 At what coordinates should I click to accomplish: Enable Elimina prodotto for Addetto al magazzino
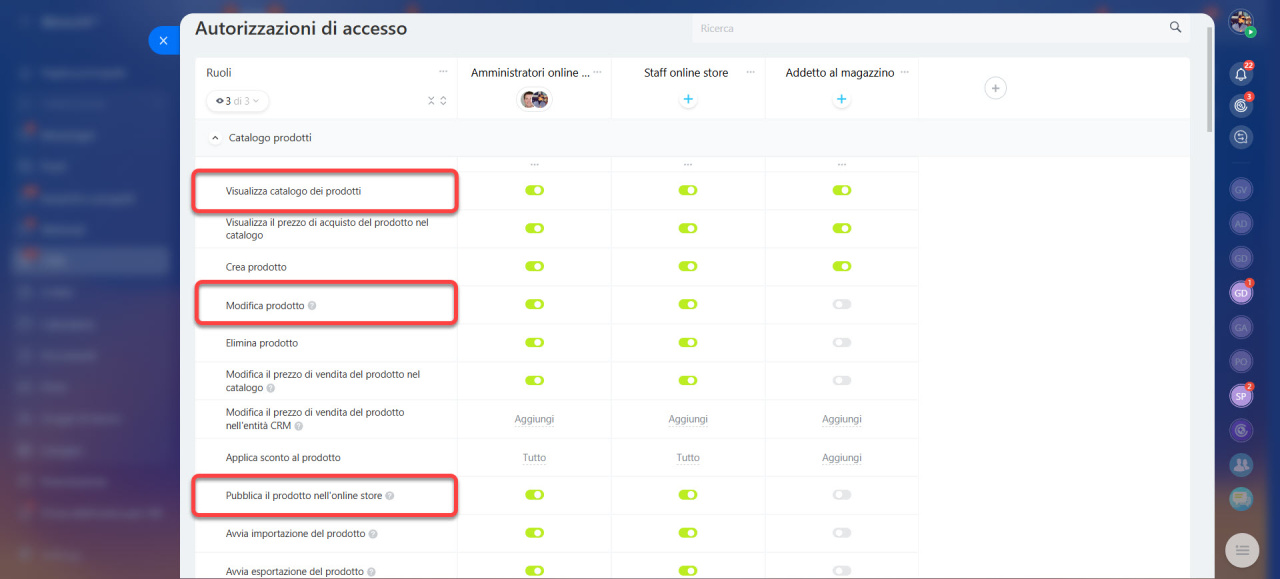(841, 342)
